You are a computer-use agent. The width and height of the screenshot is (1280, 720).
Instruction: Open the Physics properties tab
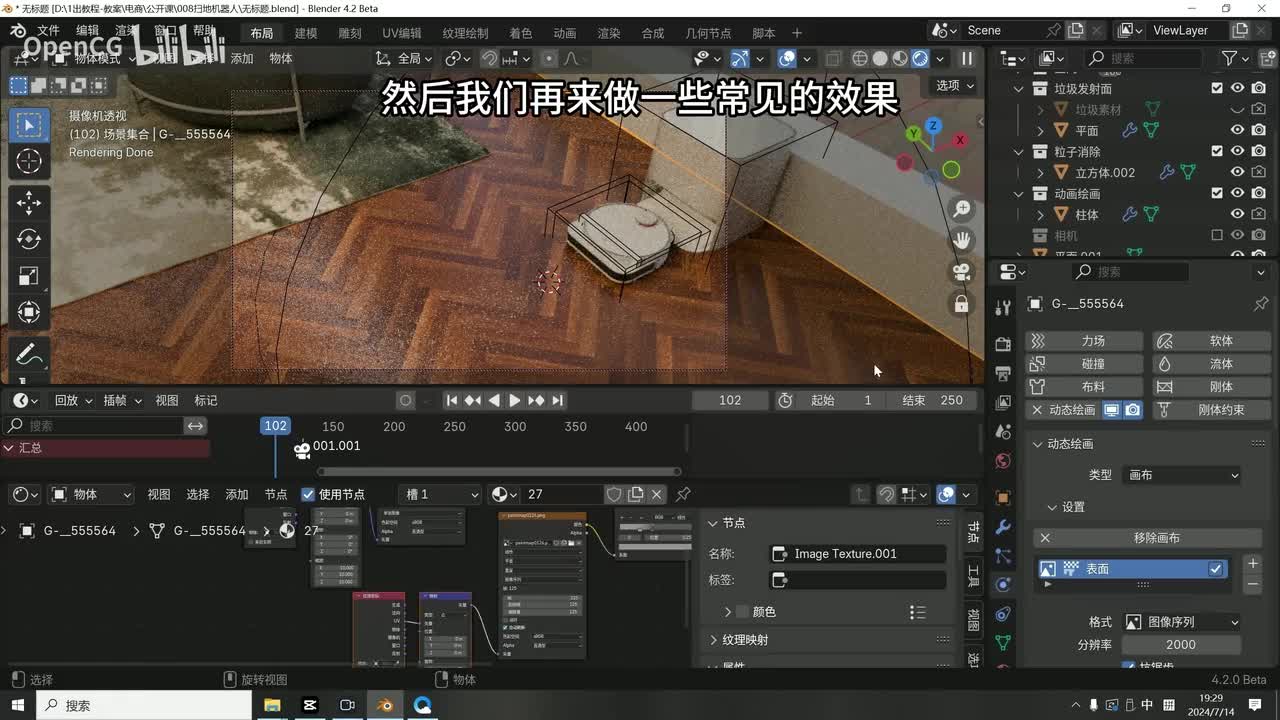click(x=1003, y=585)
